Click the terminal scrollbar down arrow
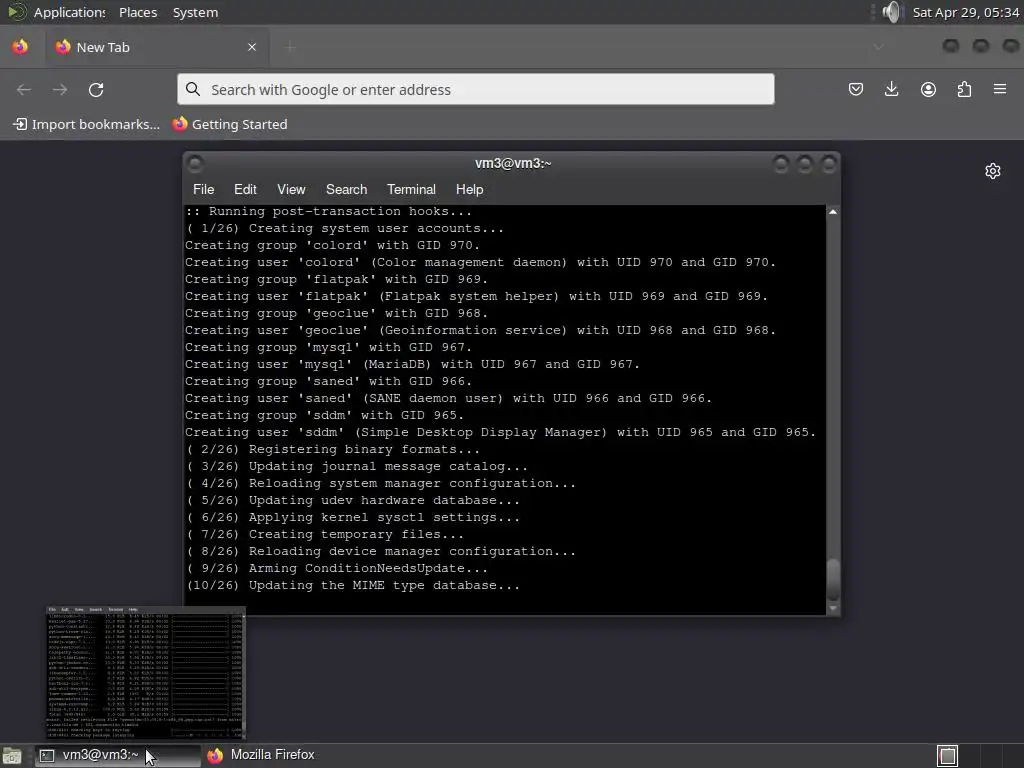1024x768 pixels. (x=833, y=608)
